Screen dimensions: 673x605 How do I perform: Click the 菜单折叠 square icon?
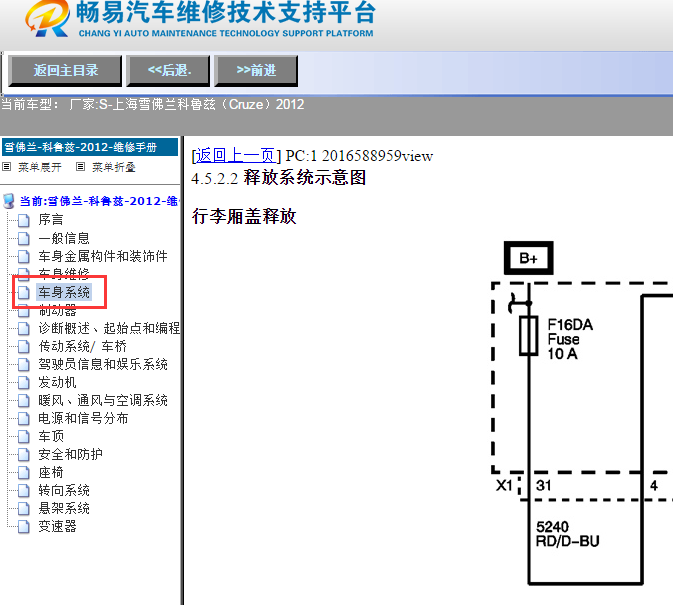click(x=80, y=166)
